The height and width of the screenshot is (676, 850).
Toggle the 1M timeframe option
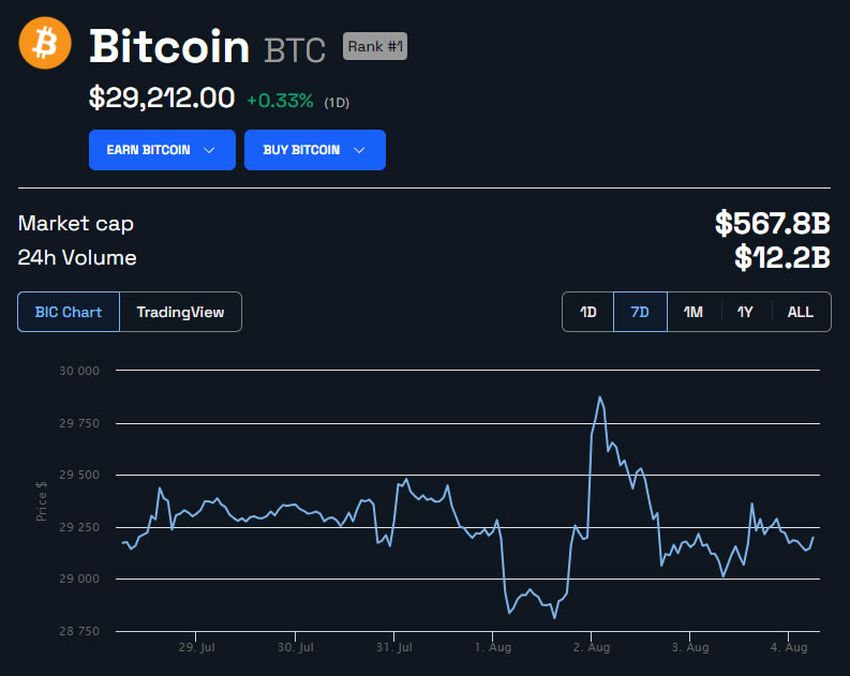[694, 312]
